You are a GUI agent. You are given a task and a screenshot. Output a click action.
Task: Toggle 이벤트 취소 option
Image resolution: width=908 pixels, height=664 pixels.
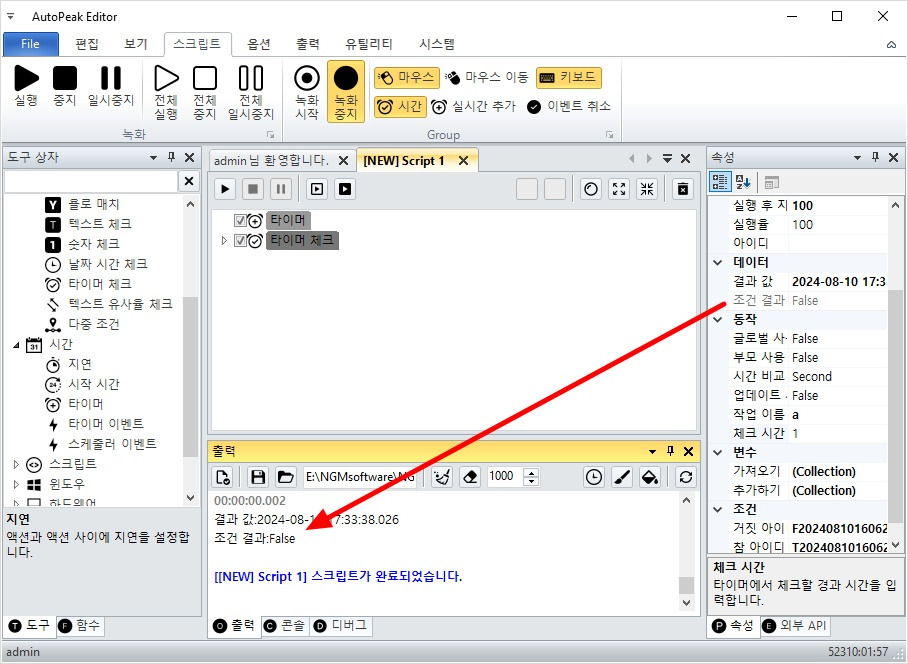pyautogui.click(x=569, y=107)
